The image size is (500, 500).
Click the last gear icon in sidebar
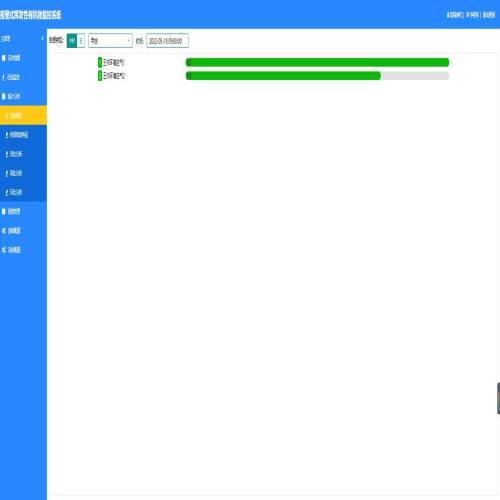tap(4, 250)
